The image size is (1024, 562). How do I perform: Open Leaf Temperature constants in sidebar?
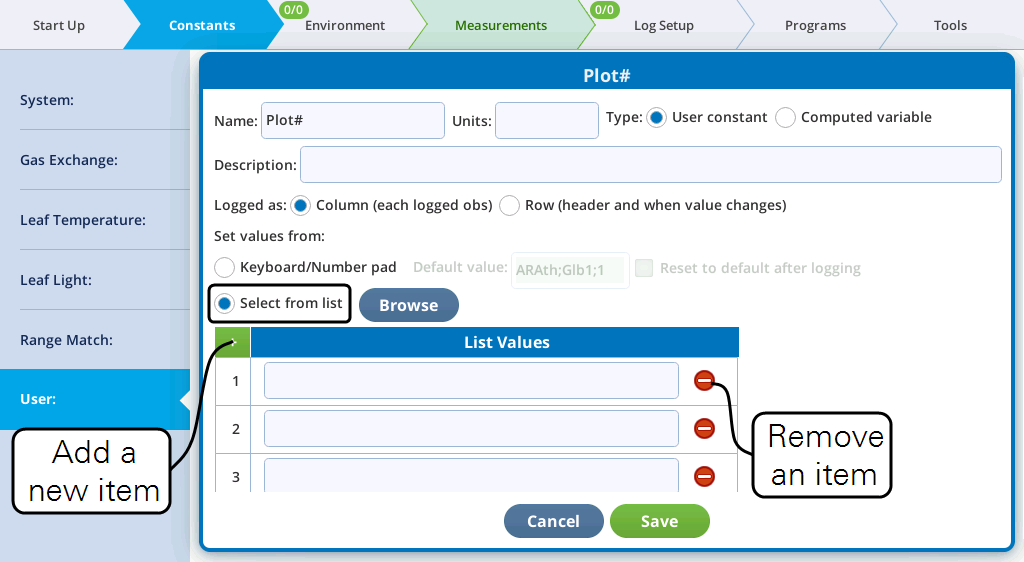[x=95, y=220]
